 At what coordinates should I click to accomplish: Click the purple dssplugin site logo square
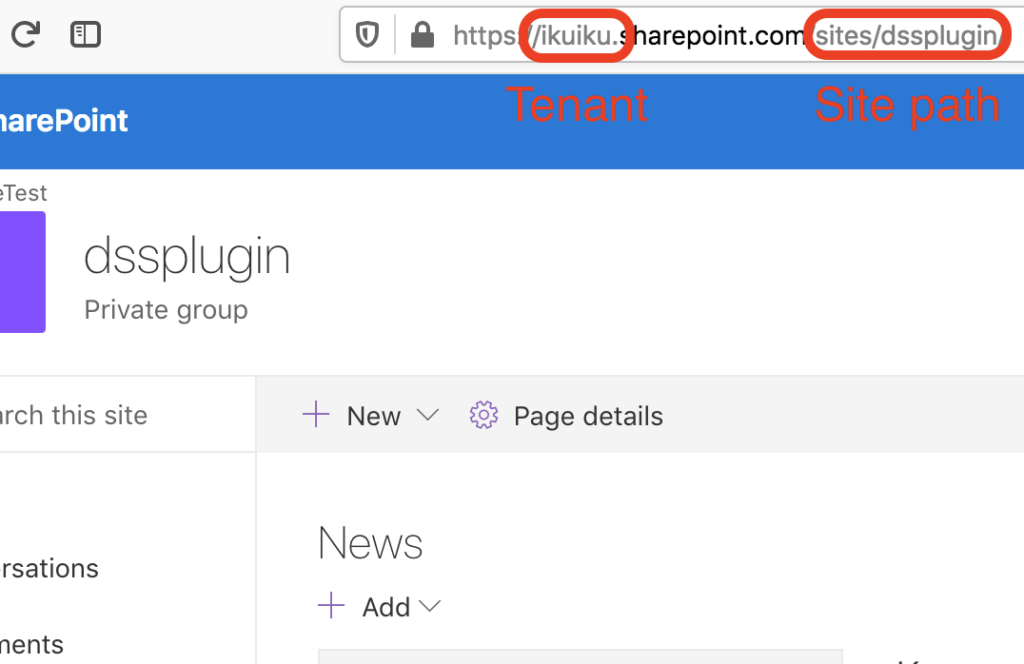tap(20, 272)
